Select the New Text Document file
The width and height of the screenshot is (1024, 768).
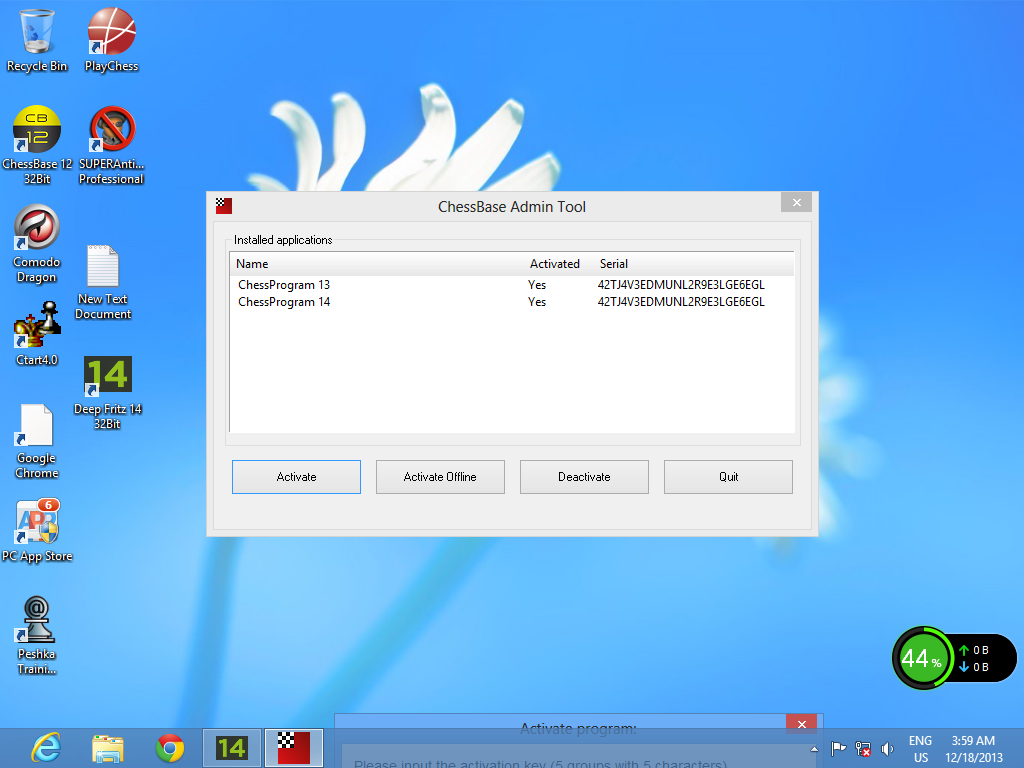[103, 282]
